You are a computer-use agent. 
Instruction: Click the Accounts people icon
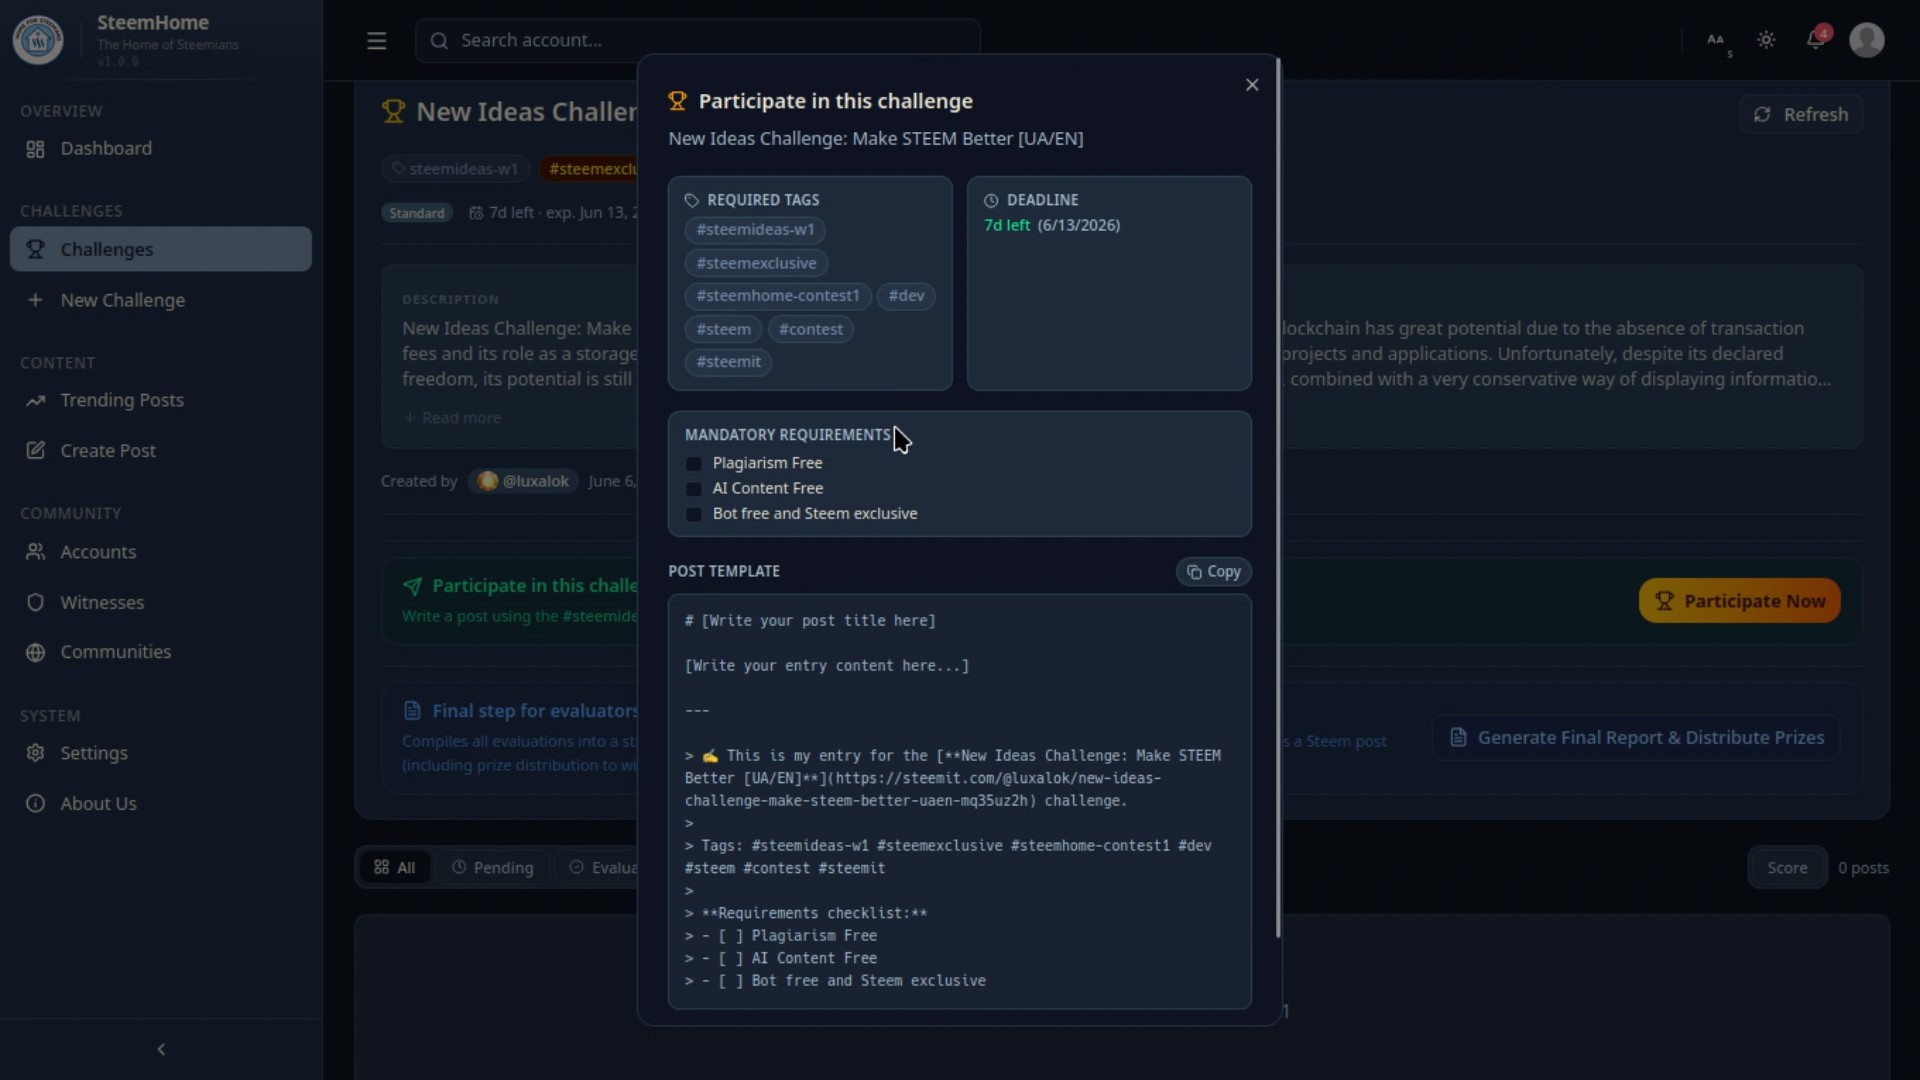pyautogui.click(x=36, y=552)
